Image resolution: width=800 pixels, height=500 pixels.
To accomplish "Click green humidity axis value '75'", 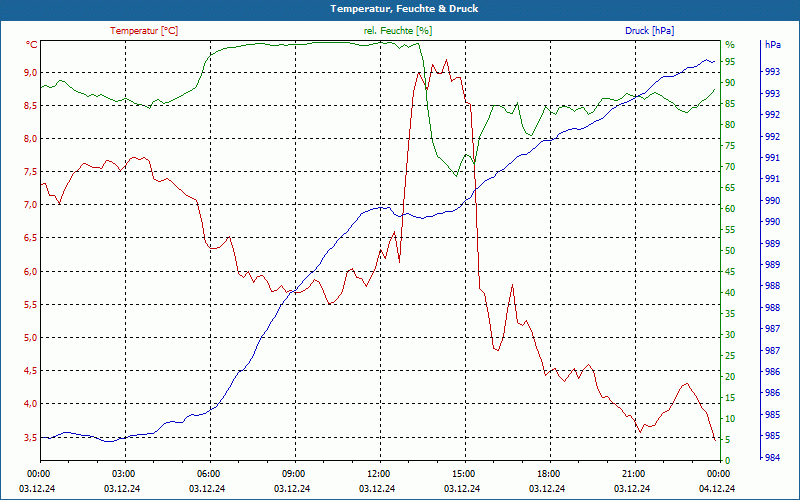I will tap(730, 146).
